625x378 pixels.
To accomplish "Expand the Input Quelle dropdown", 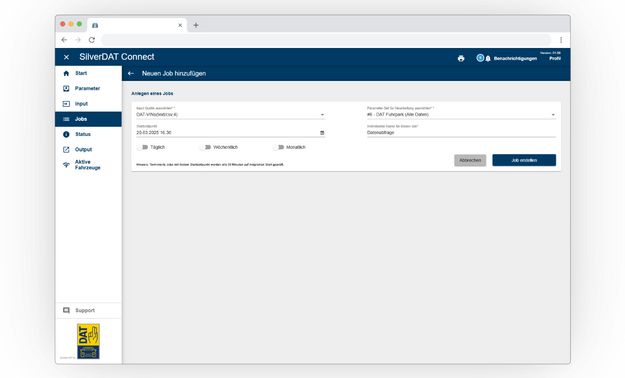I will coord(230,114).
